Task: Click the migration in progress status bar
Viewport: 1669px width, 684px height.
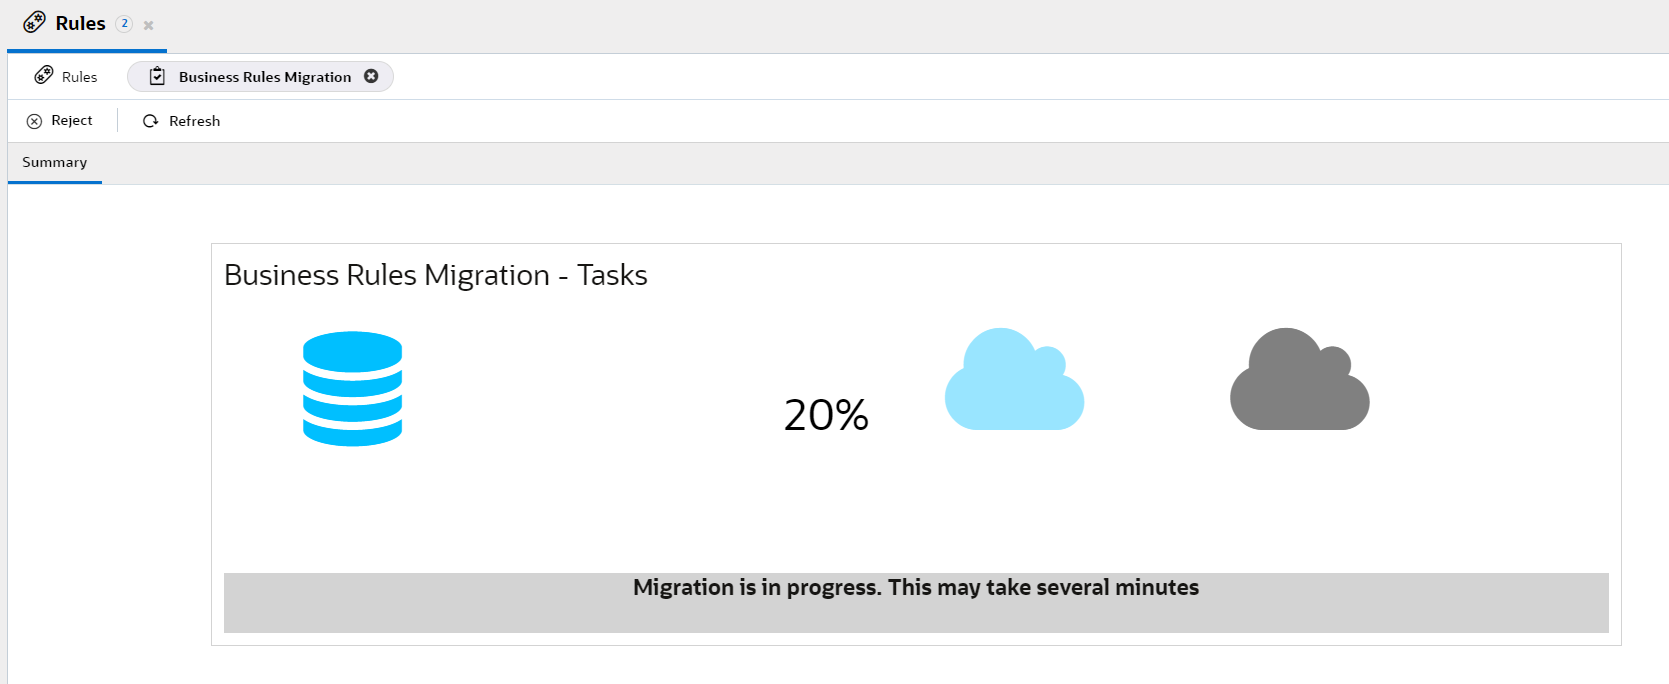Action: coord(915,588)
